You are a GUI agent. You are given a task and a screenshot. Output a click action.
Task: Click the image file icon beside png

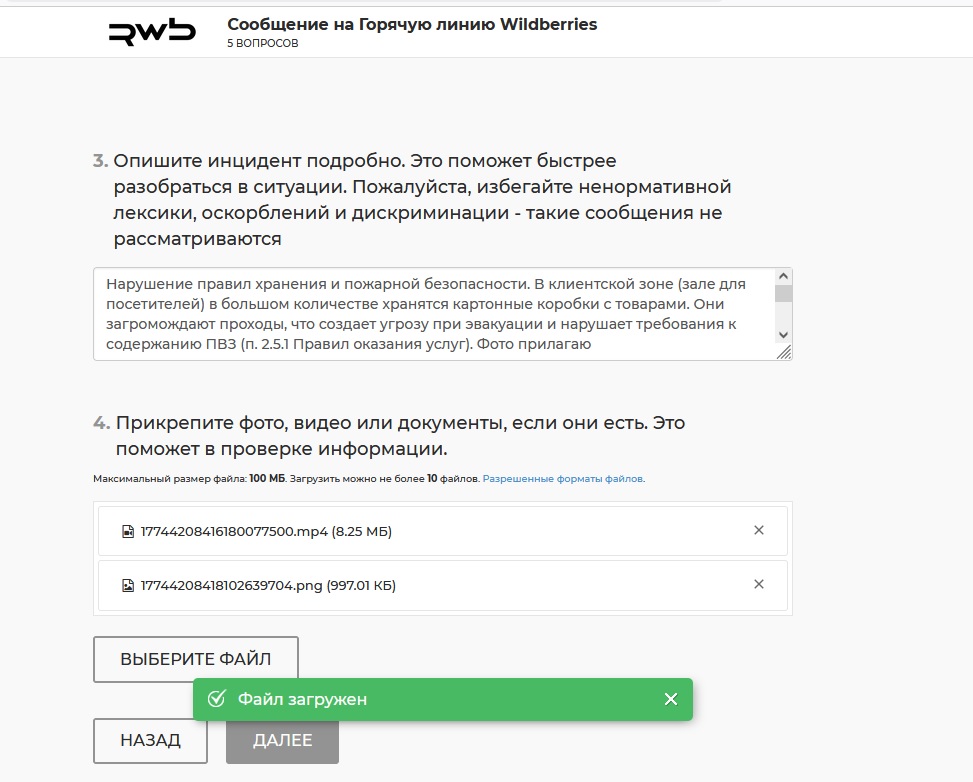(x=128, y=585)
